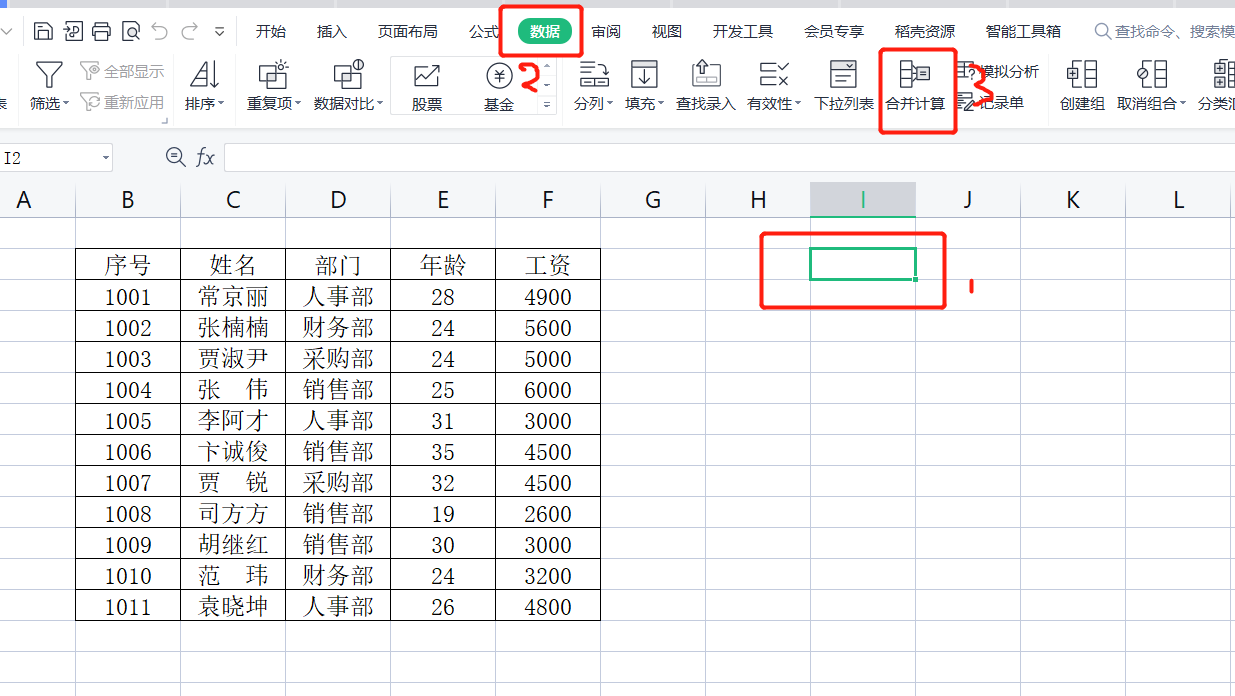Click the cell containing 1006

click(x=128, y=451)
